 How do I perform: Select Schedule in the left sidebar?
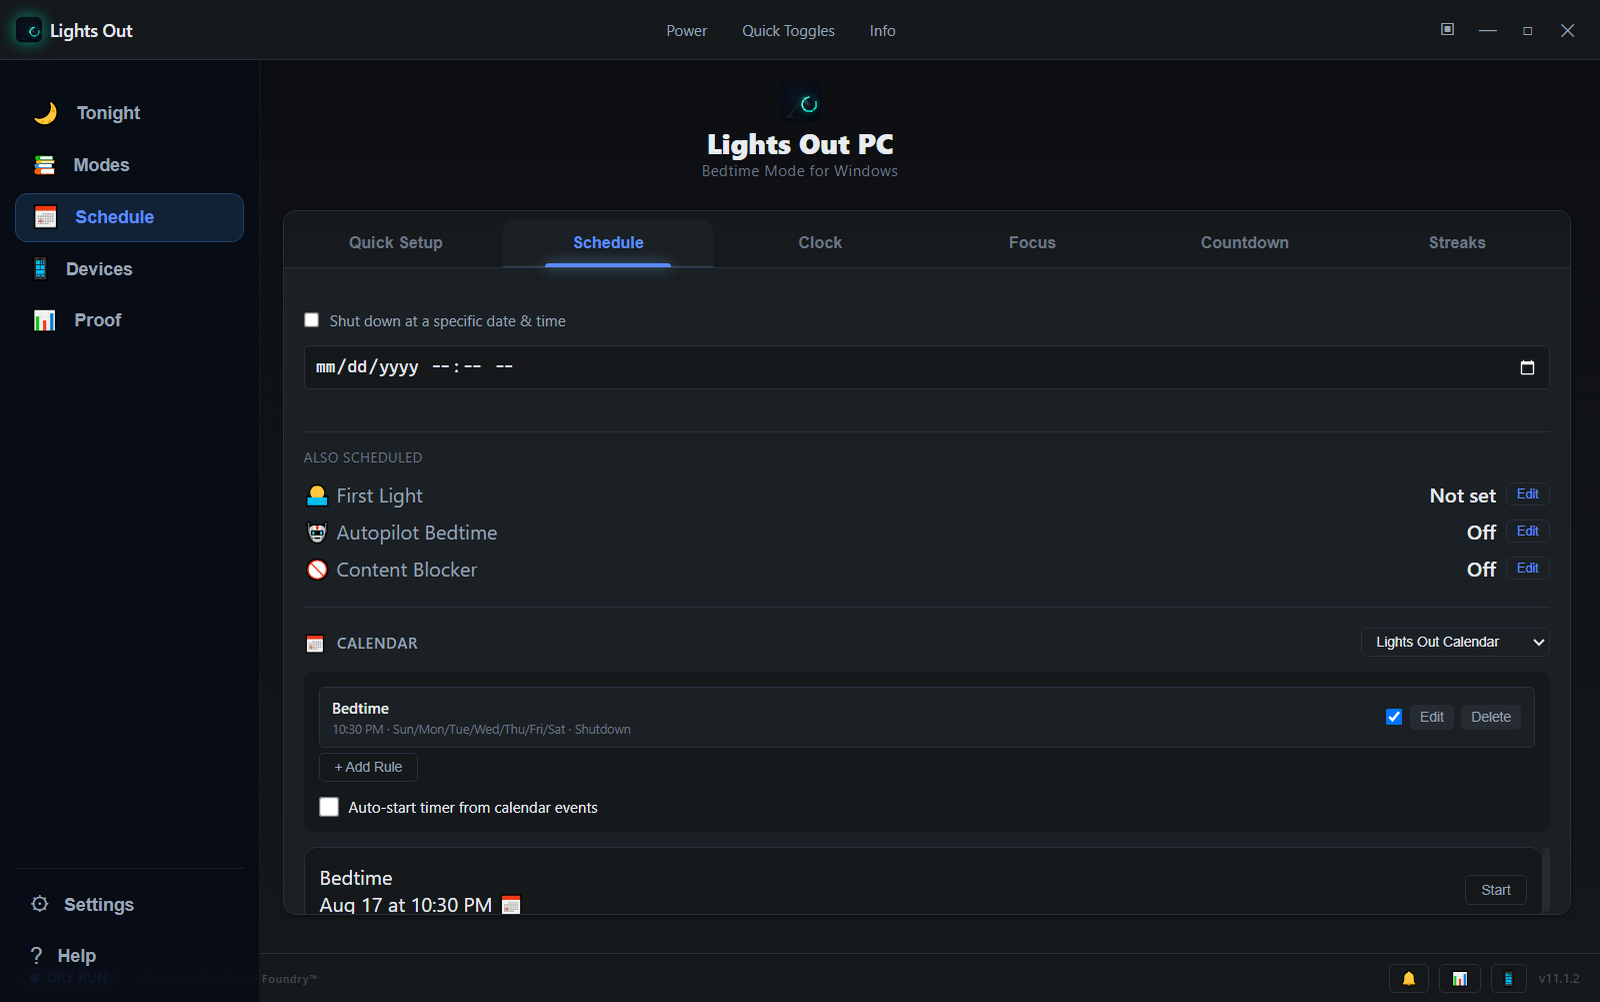pyautogui.click(x=129, y=217)
